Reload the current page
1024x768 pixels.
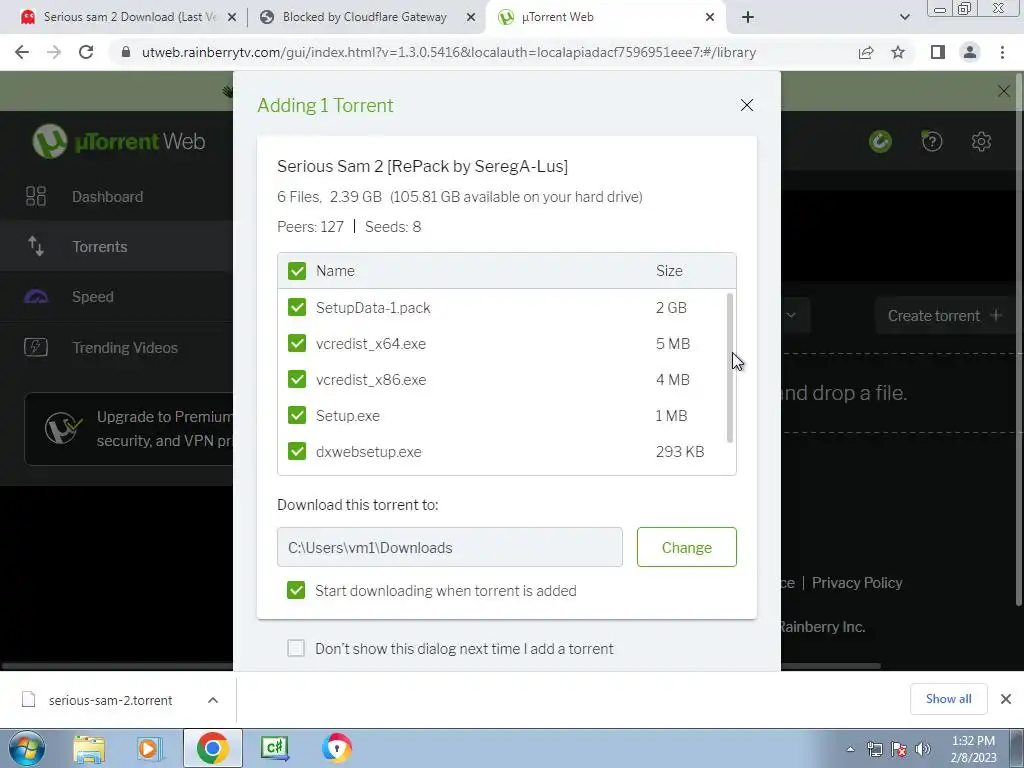86,52
